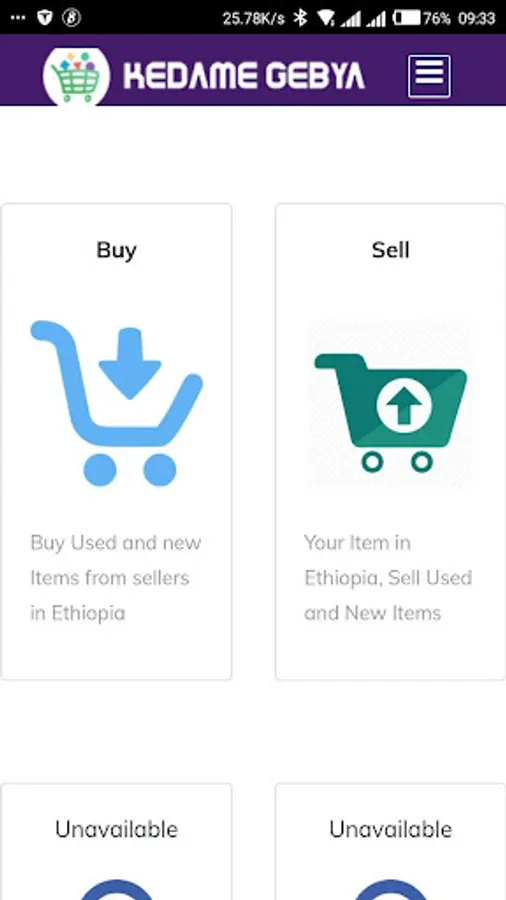Select the right Unavailable card title
Image resolution: width=506 pixels, height=900 pixels.
click(391, 829)
